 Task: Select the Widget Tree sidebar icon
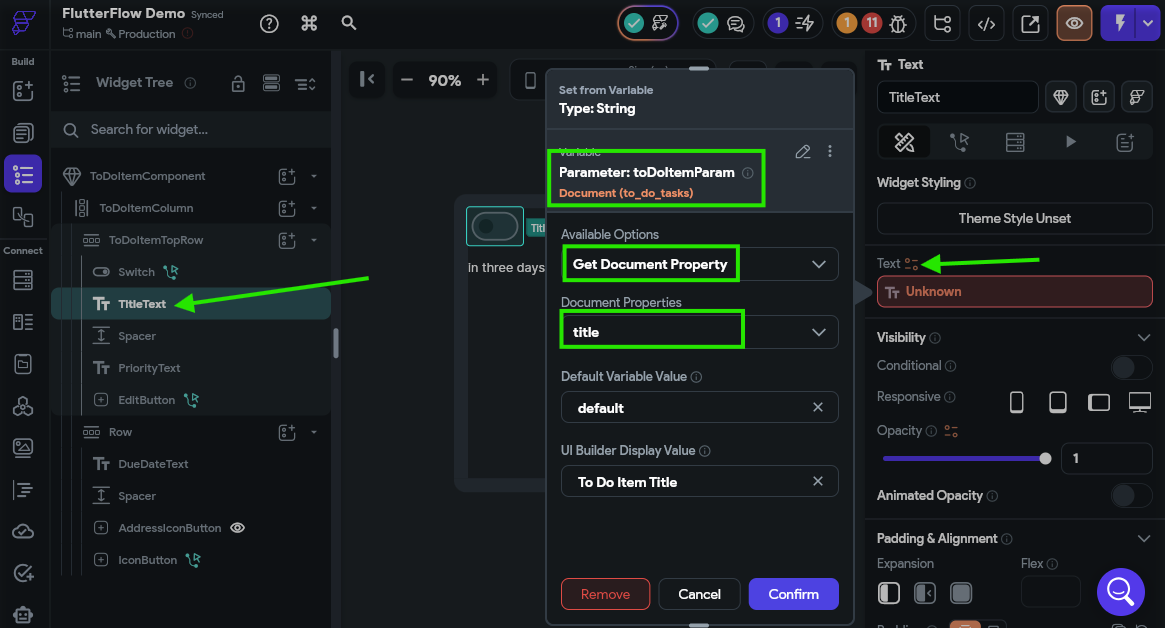tap(23, 175)
